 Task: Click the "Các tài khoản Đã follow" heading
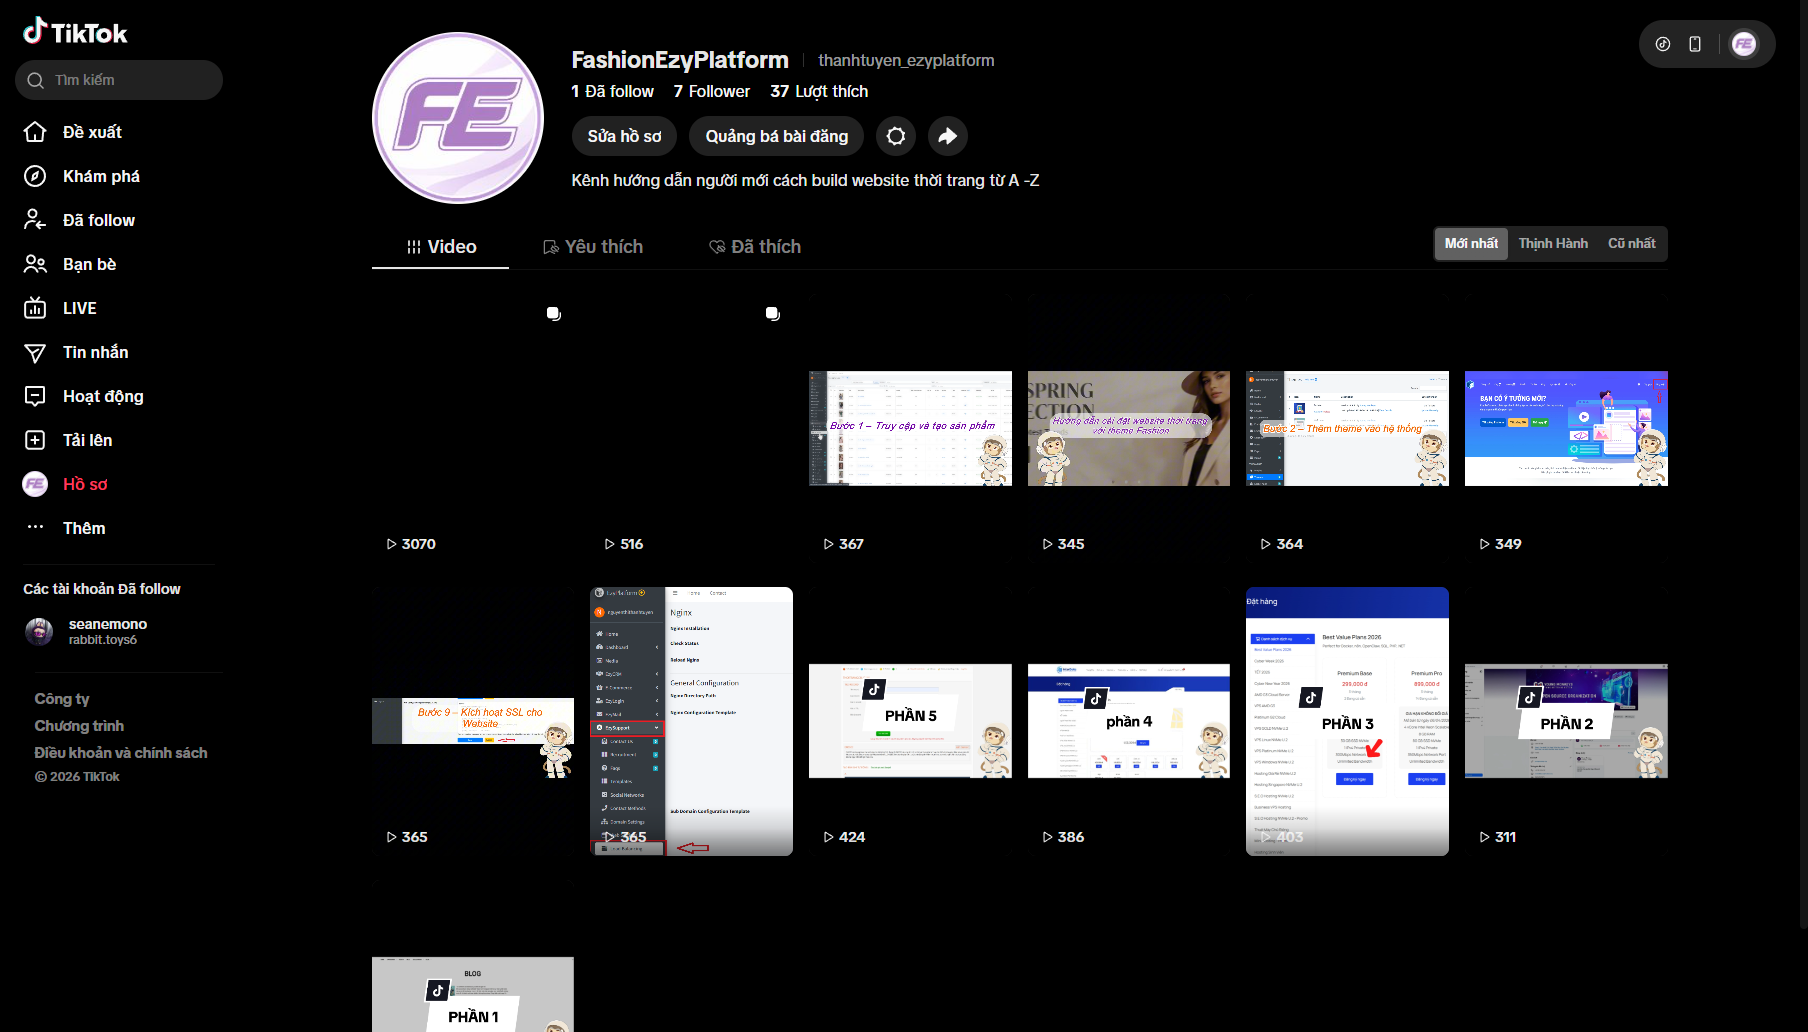point(102,589)
